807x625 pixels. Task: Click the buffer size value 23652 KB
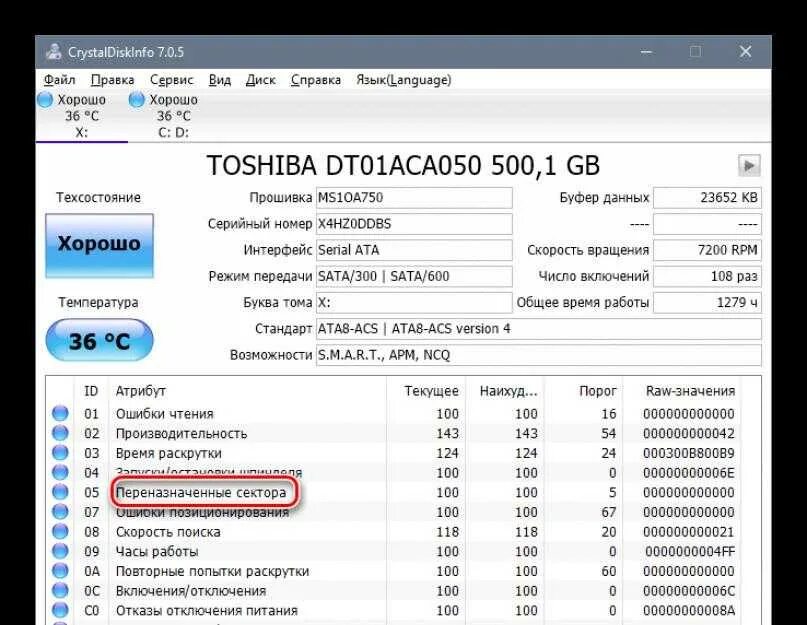tap(707, 198)
